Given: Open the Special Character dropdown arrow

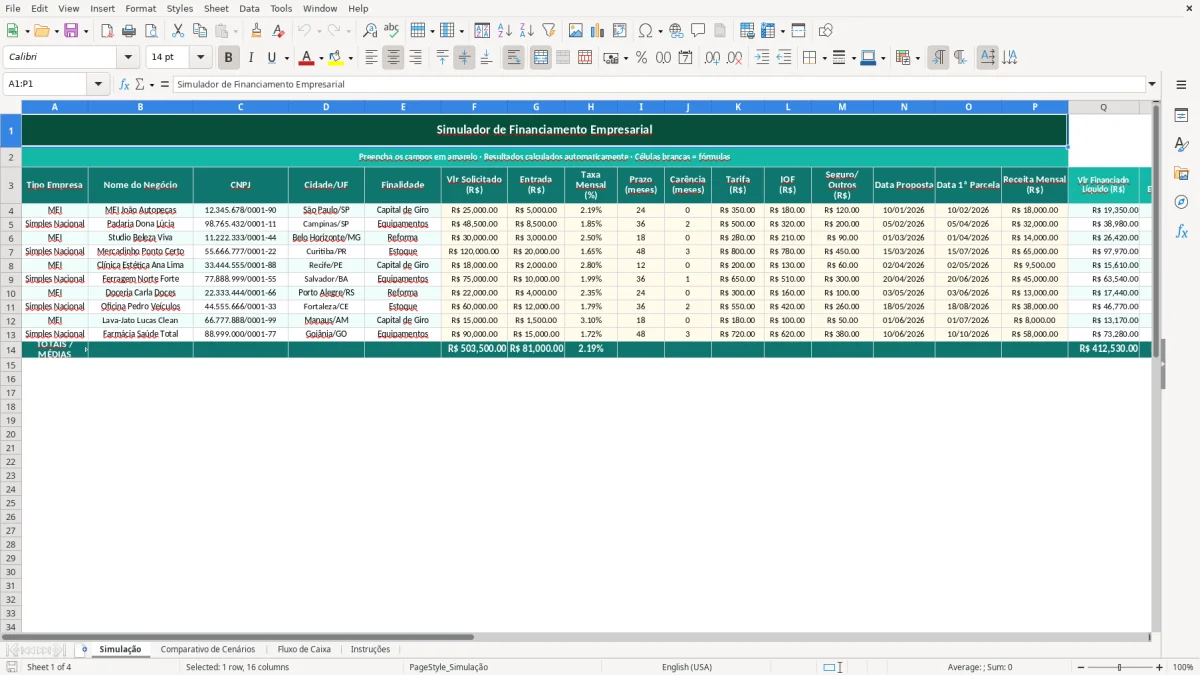Looking at the screenshot, I should click(661, 31).
